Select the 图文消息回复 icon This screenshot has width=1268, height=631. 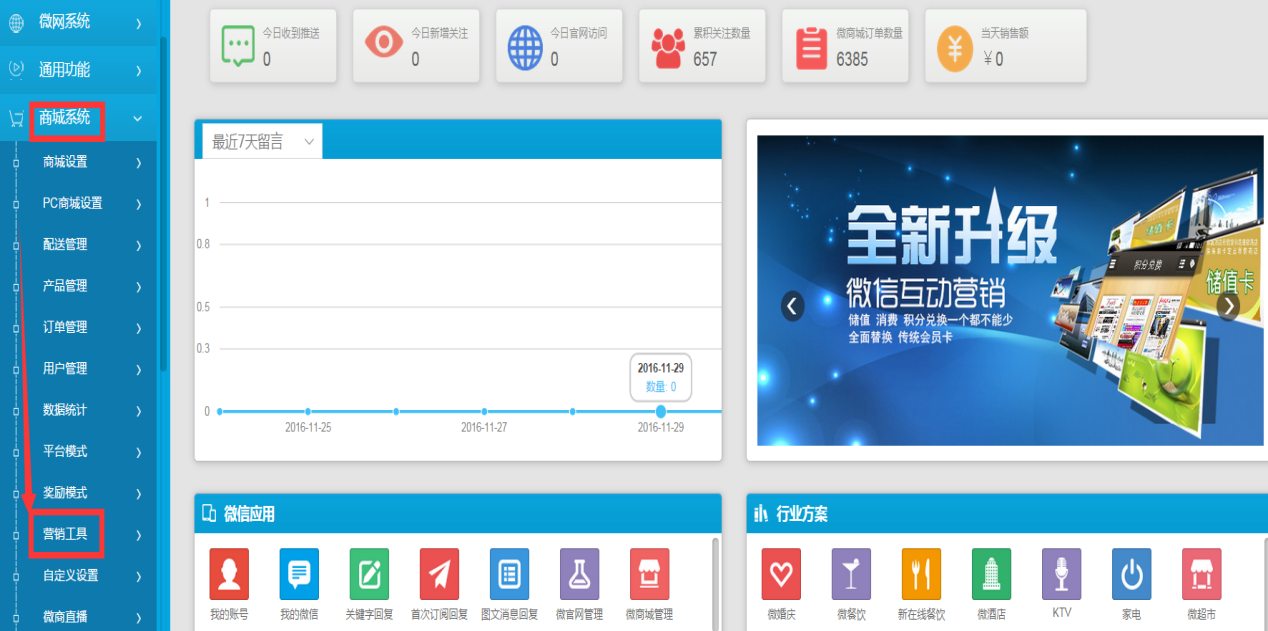(x=509, y=574)
